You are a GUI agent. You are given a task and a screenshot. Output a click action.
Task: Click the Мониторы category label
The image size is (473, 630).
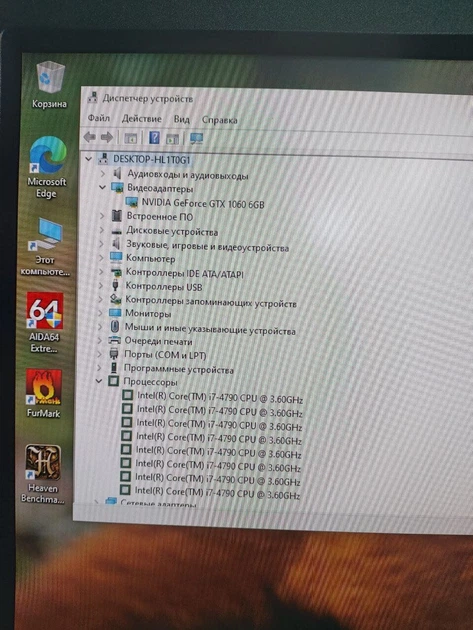point(148,313)
